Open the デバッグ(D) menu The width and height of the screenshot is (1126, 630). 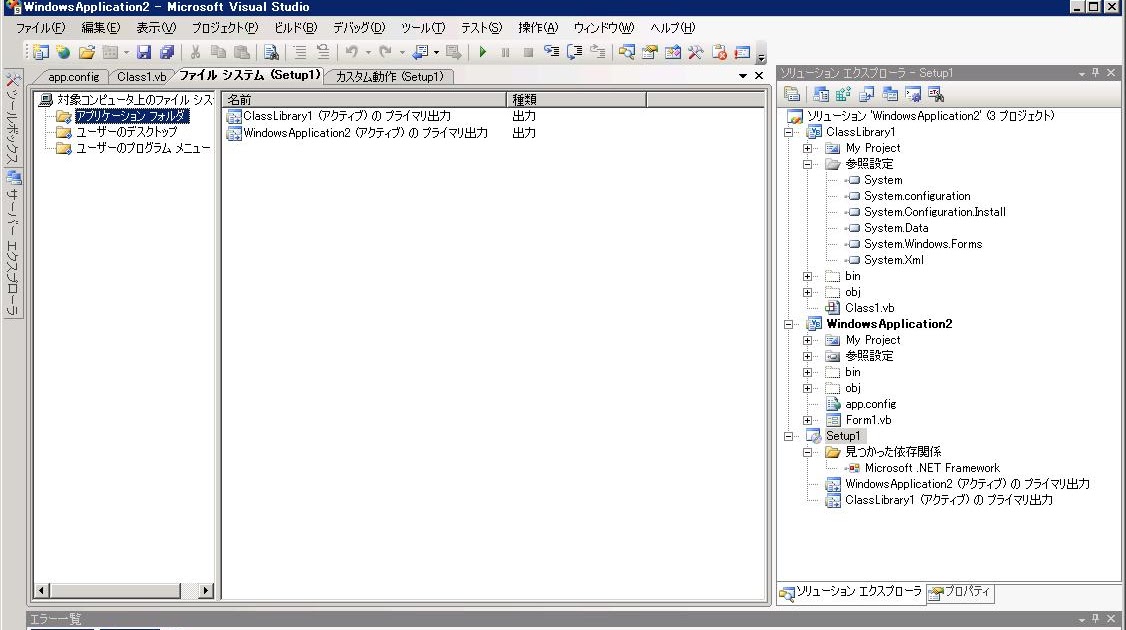click(358, 27)
